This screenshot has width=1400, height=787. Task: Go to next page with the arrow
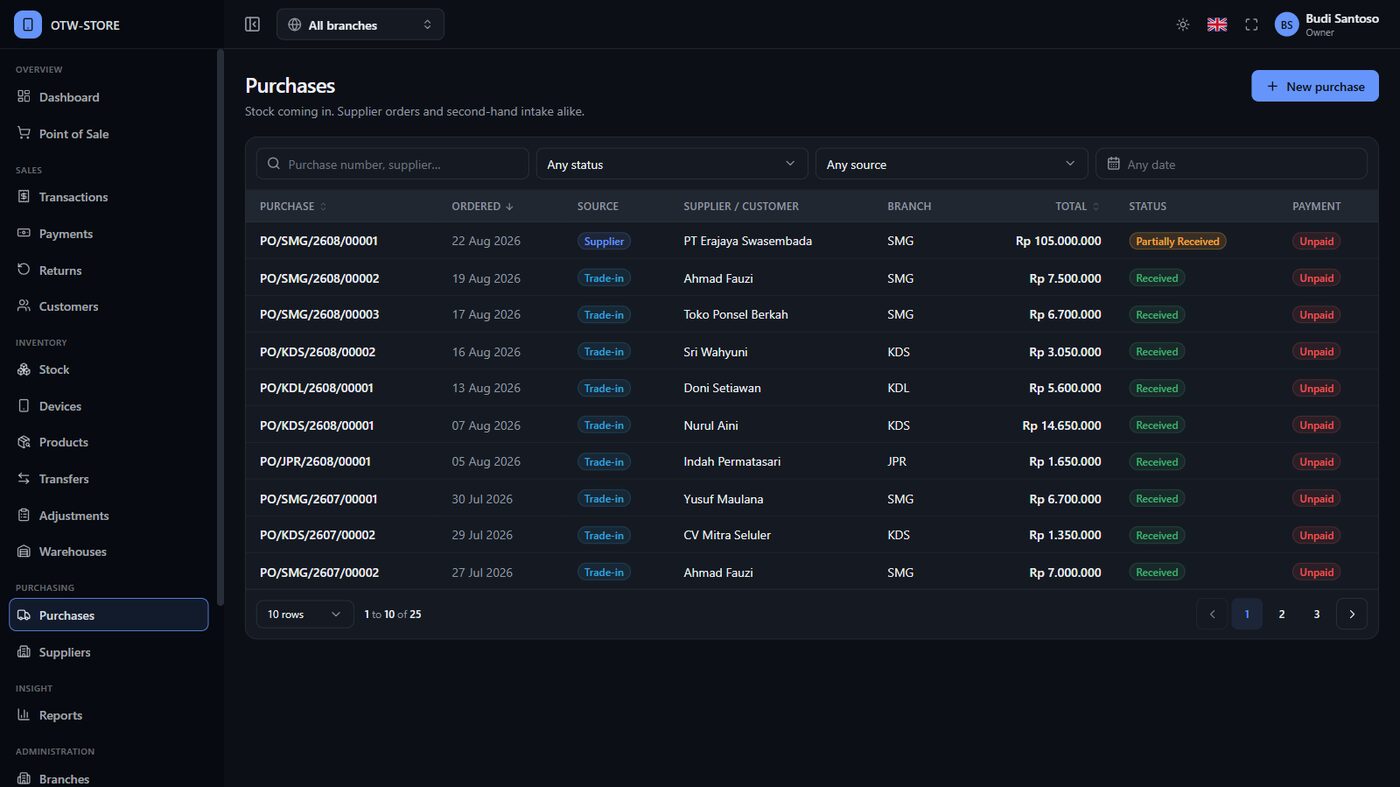1352,614
